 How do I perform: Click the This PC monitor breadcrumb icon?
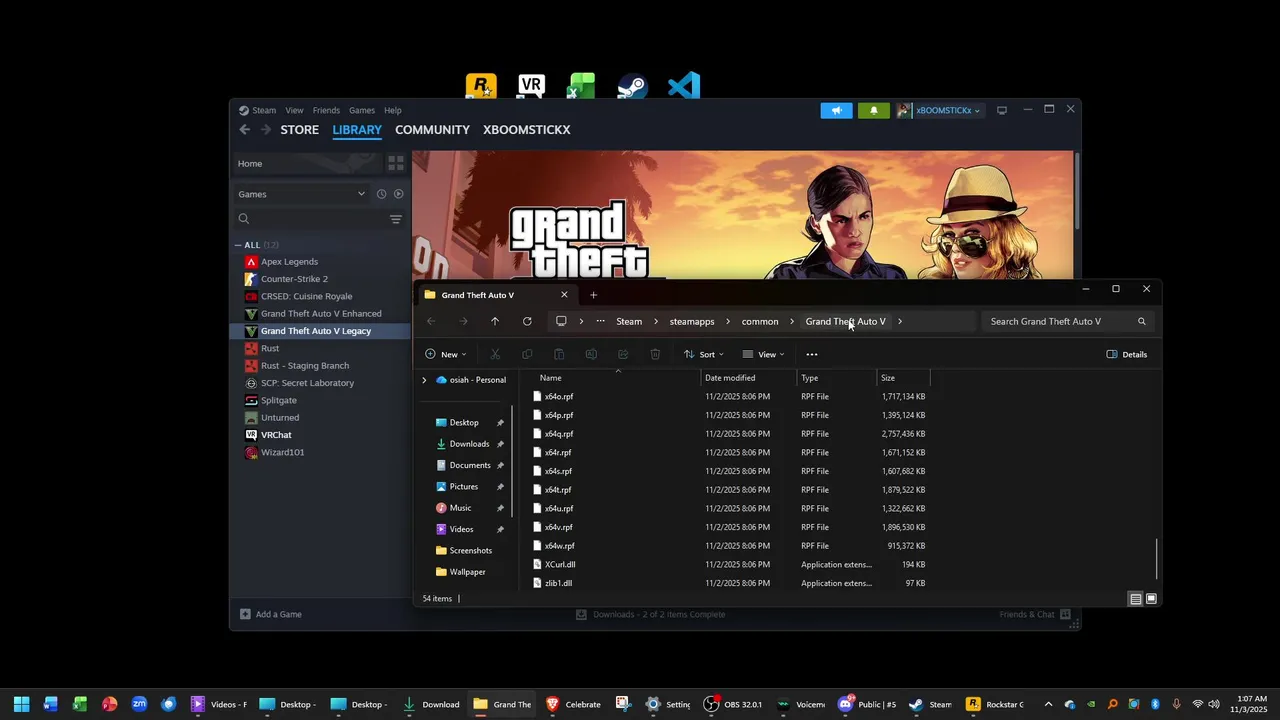click(561, 321)
